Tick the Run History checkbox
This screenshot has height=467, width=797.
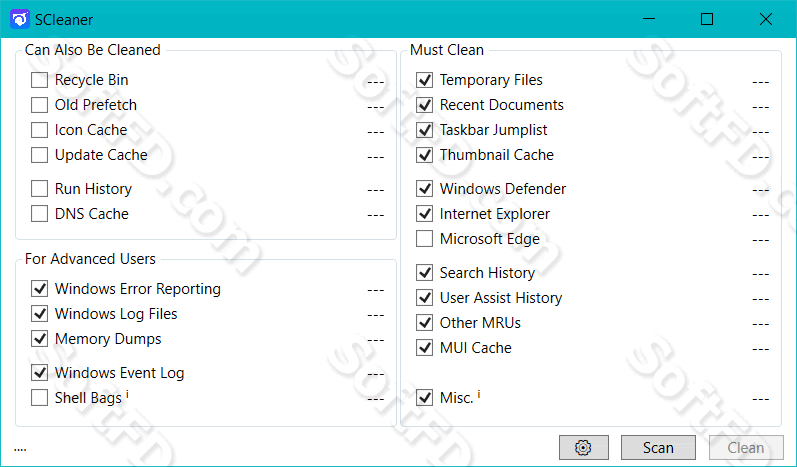(40, 189)
